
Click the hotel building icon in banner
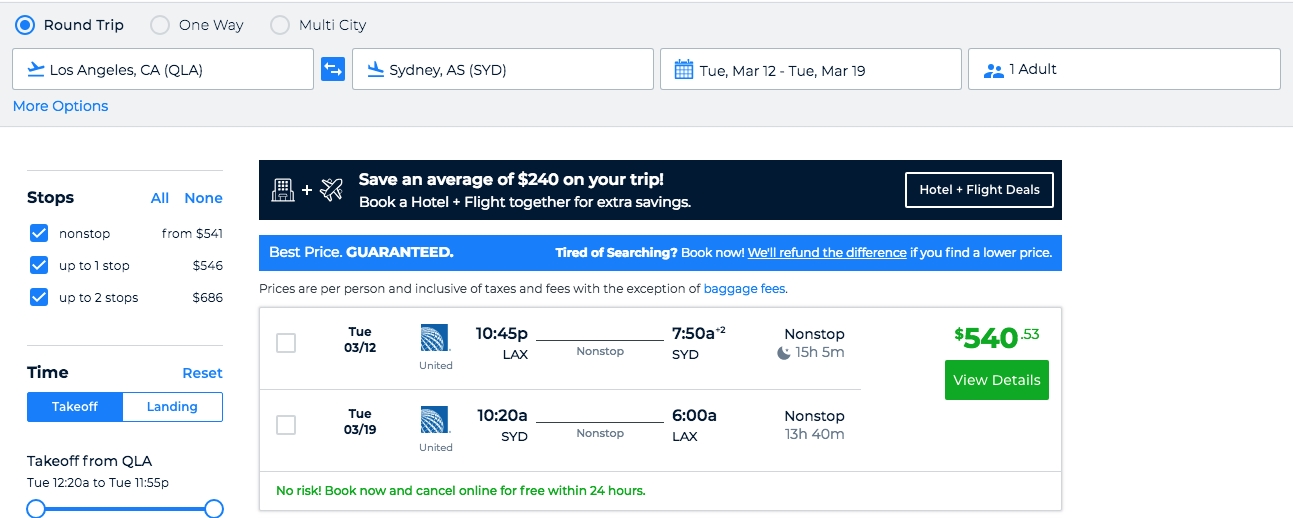[x=284, y=189]
